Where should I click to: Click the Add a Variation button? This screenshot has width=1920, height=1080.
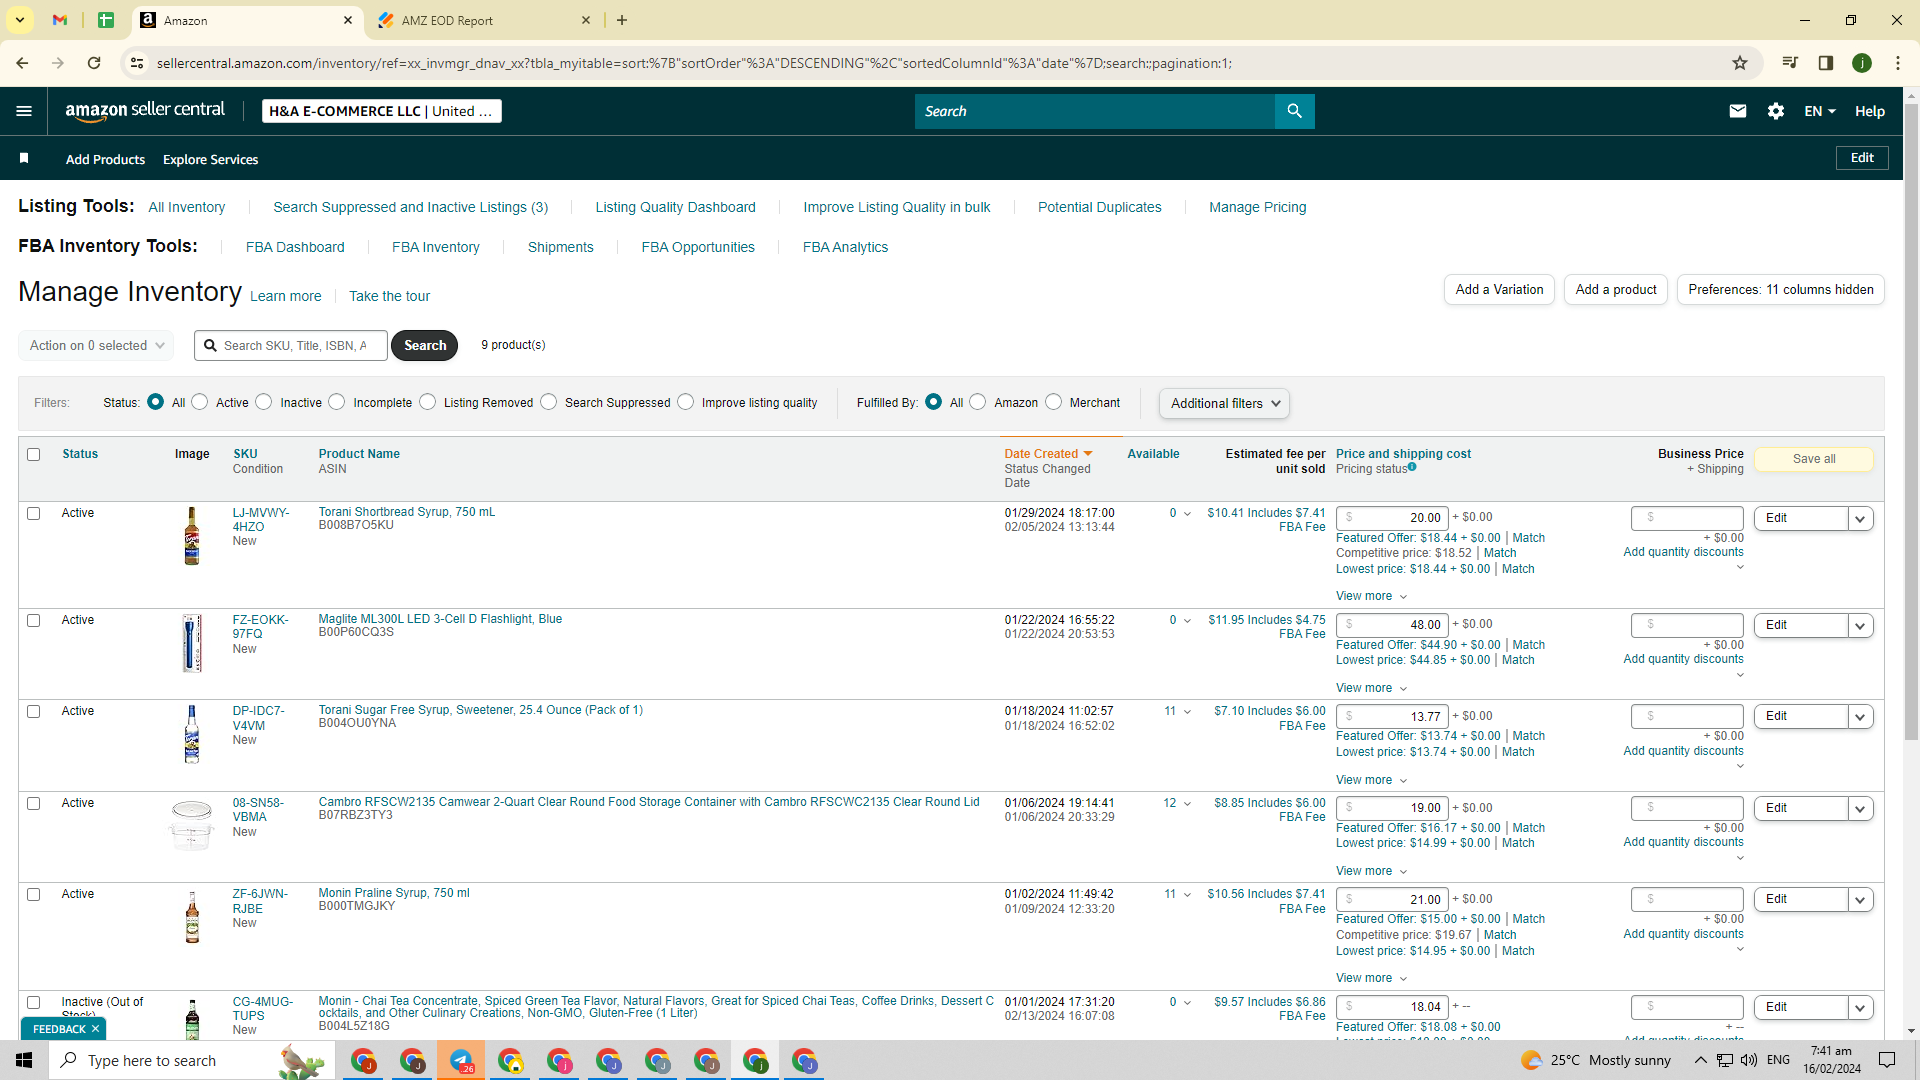(1499, 289)
